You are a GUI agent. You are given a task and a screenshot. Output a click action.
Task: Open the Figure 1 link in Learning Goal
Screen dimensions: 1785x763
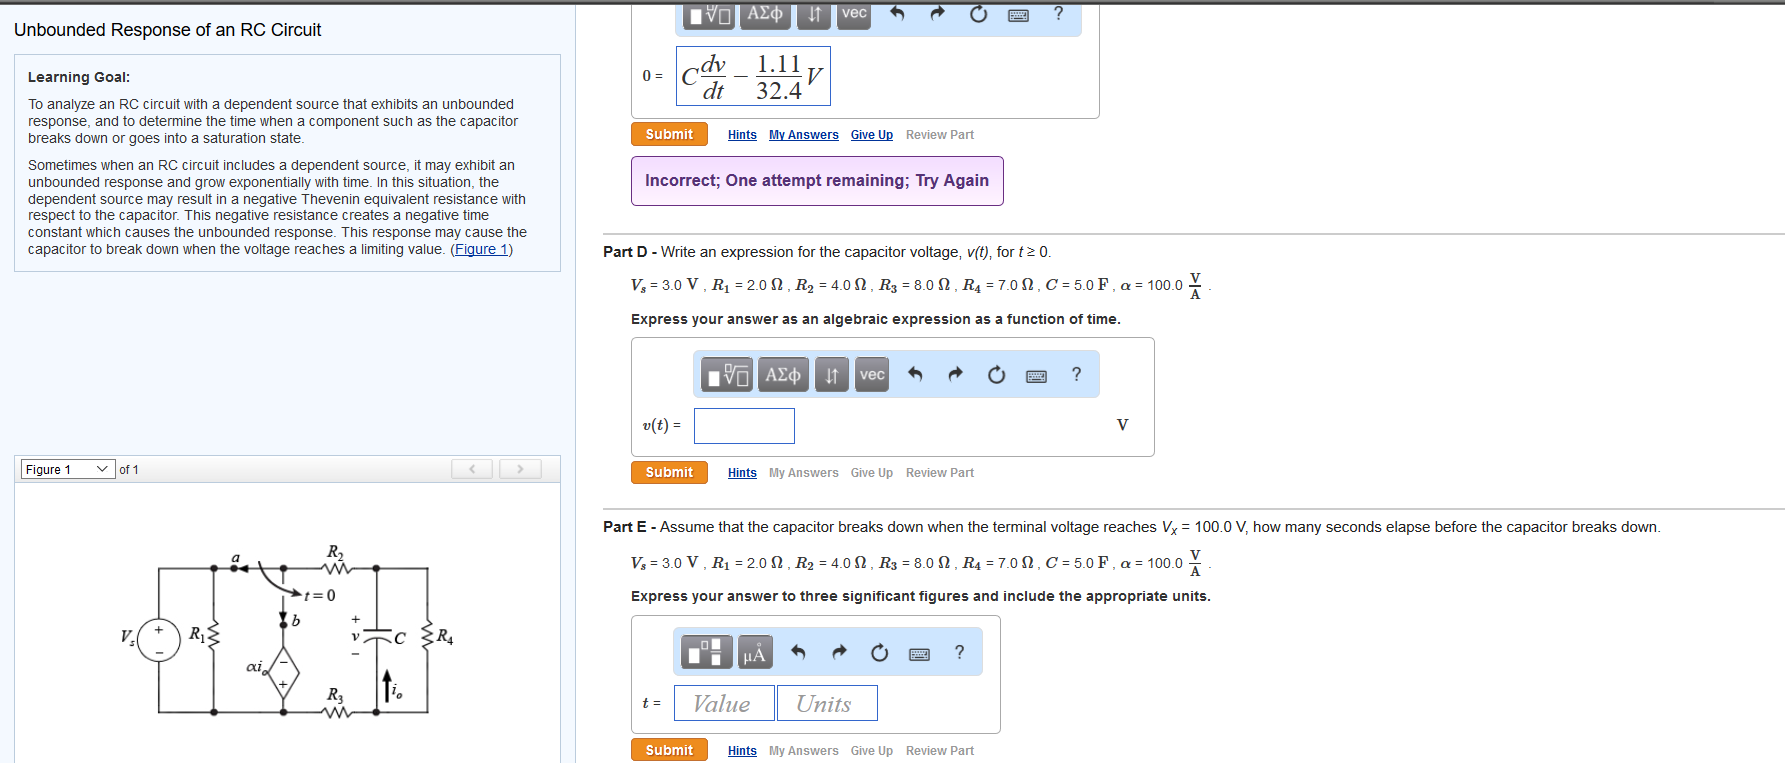[x=482, y=249]
